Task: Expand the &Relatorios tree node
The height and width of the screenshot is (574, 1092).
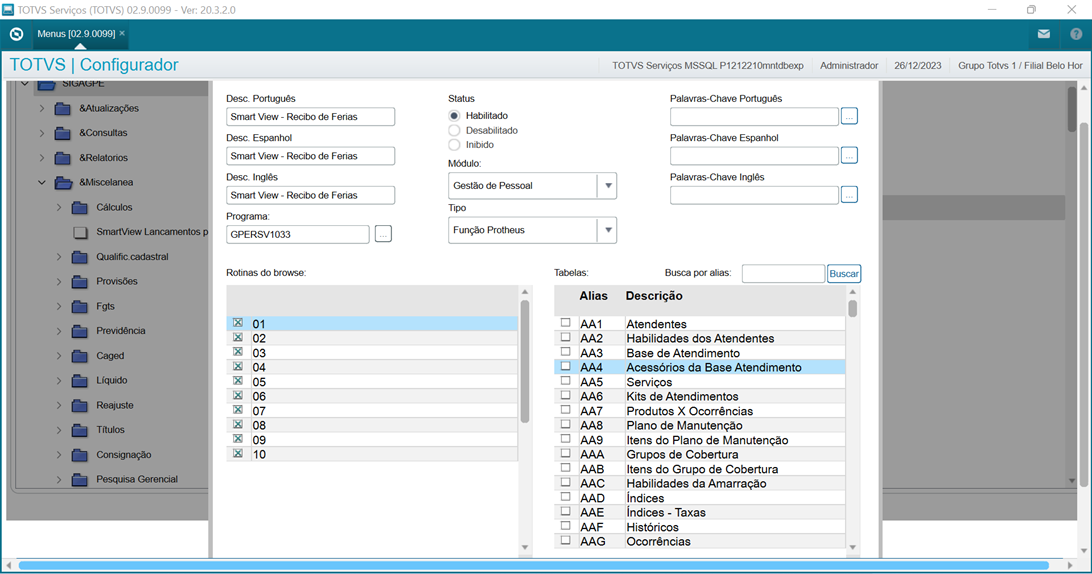Action: [42, 158]
